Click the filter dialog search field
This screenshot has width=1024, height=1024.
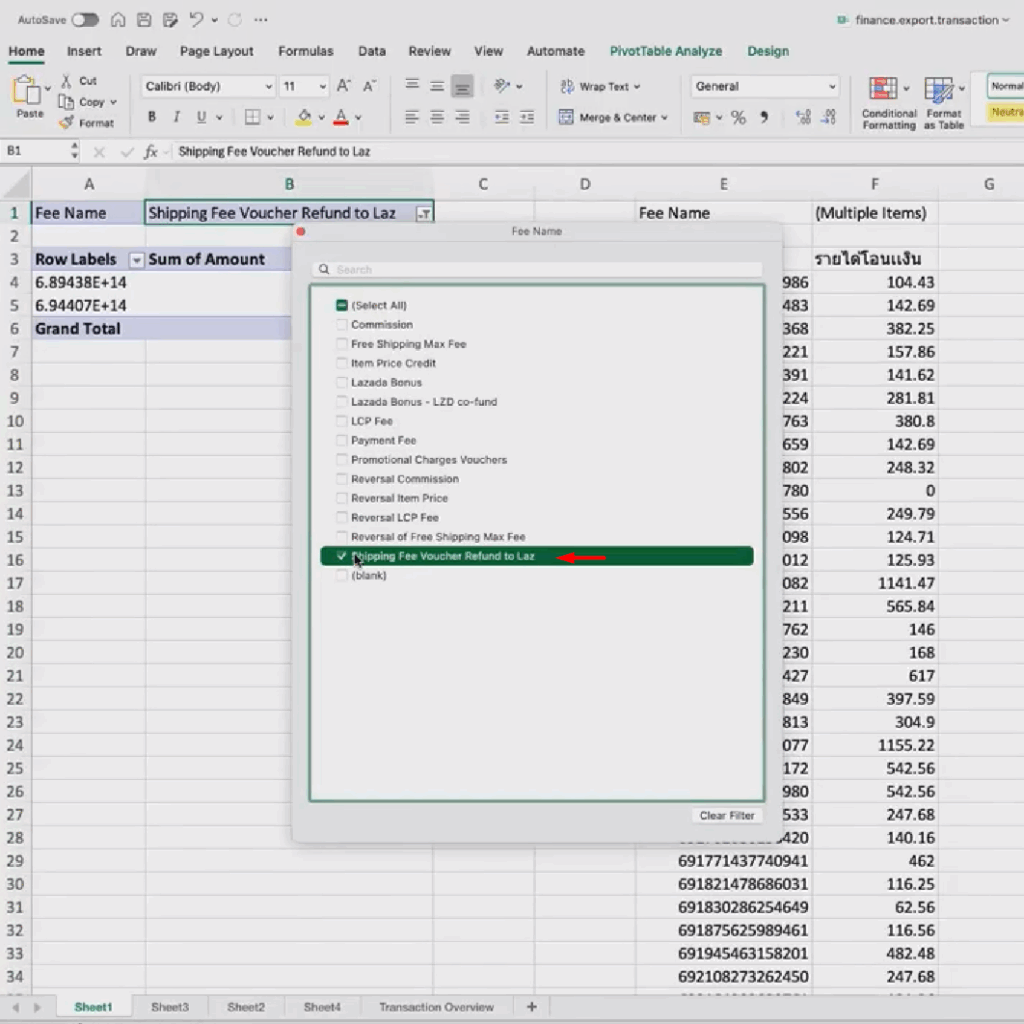pos(538,269)
